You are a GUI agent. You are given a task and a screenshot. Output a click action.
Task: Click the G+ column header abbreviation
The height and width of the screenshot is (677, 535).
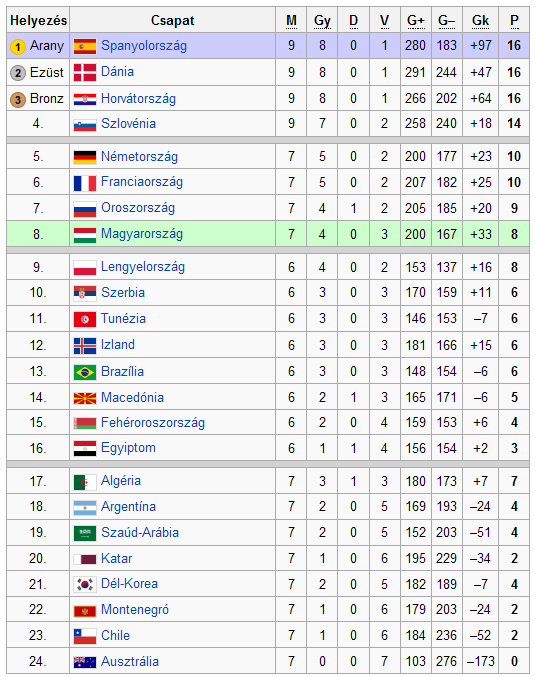click(416, 21)
